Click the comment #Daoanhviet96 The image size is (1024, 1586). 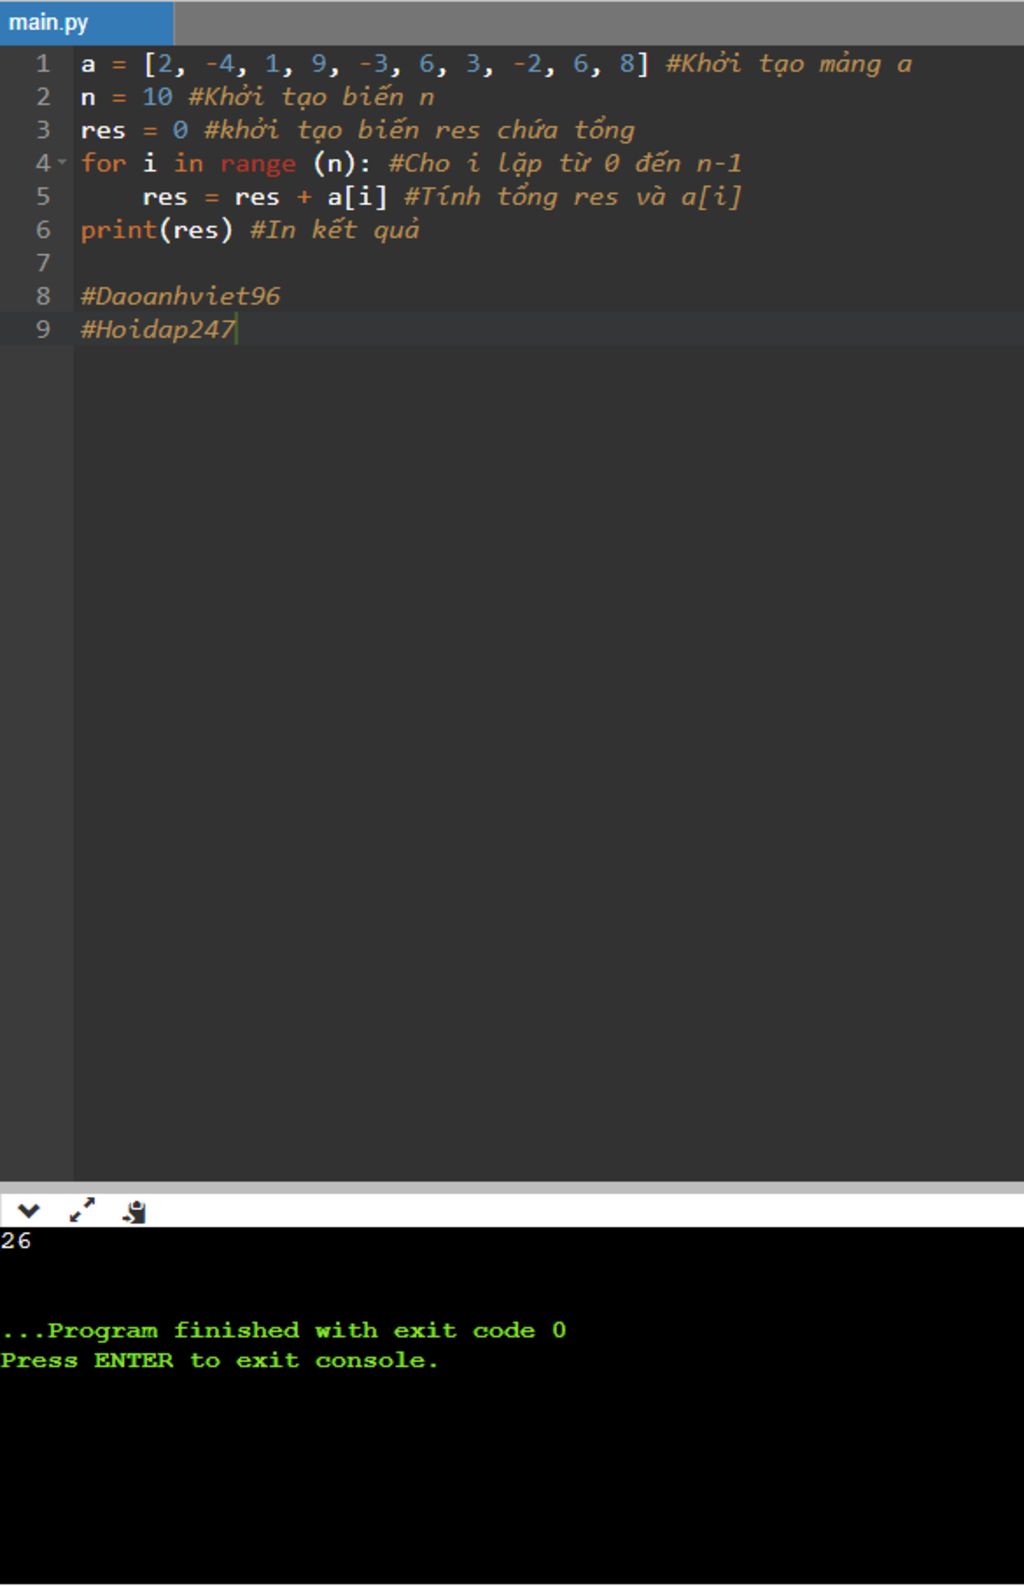(180, 296)
